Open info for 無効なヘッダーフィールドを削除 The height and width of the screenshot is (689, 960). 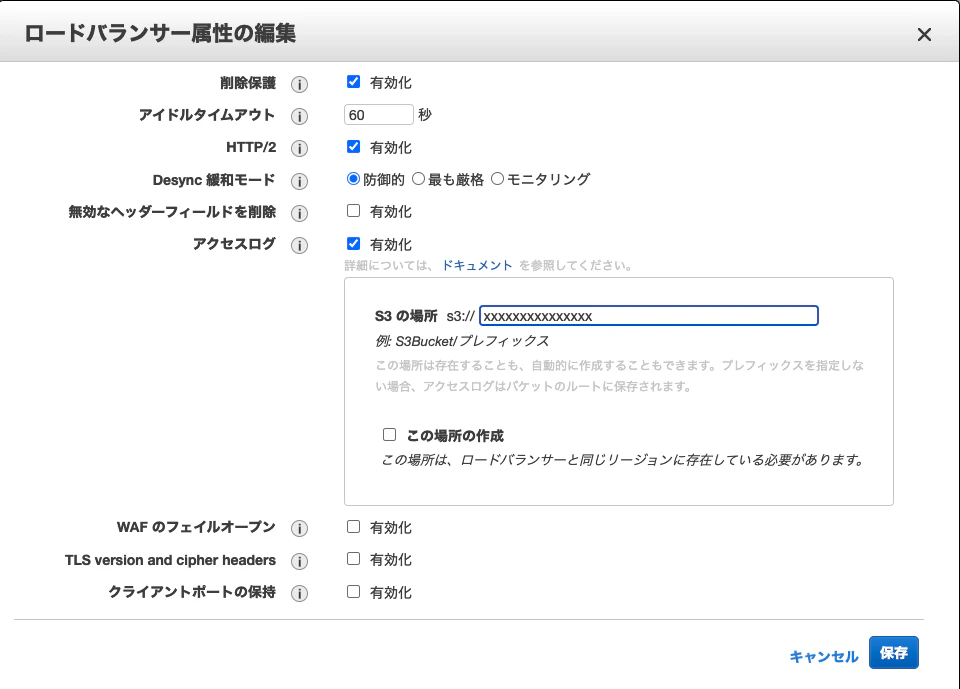(299, 213)
